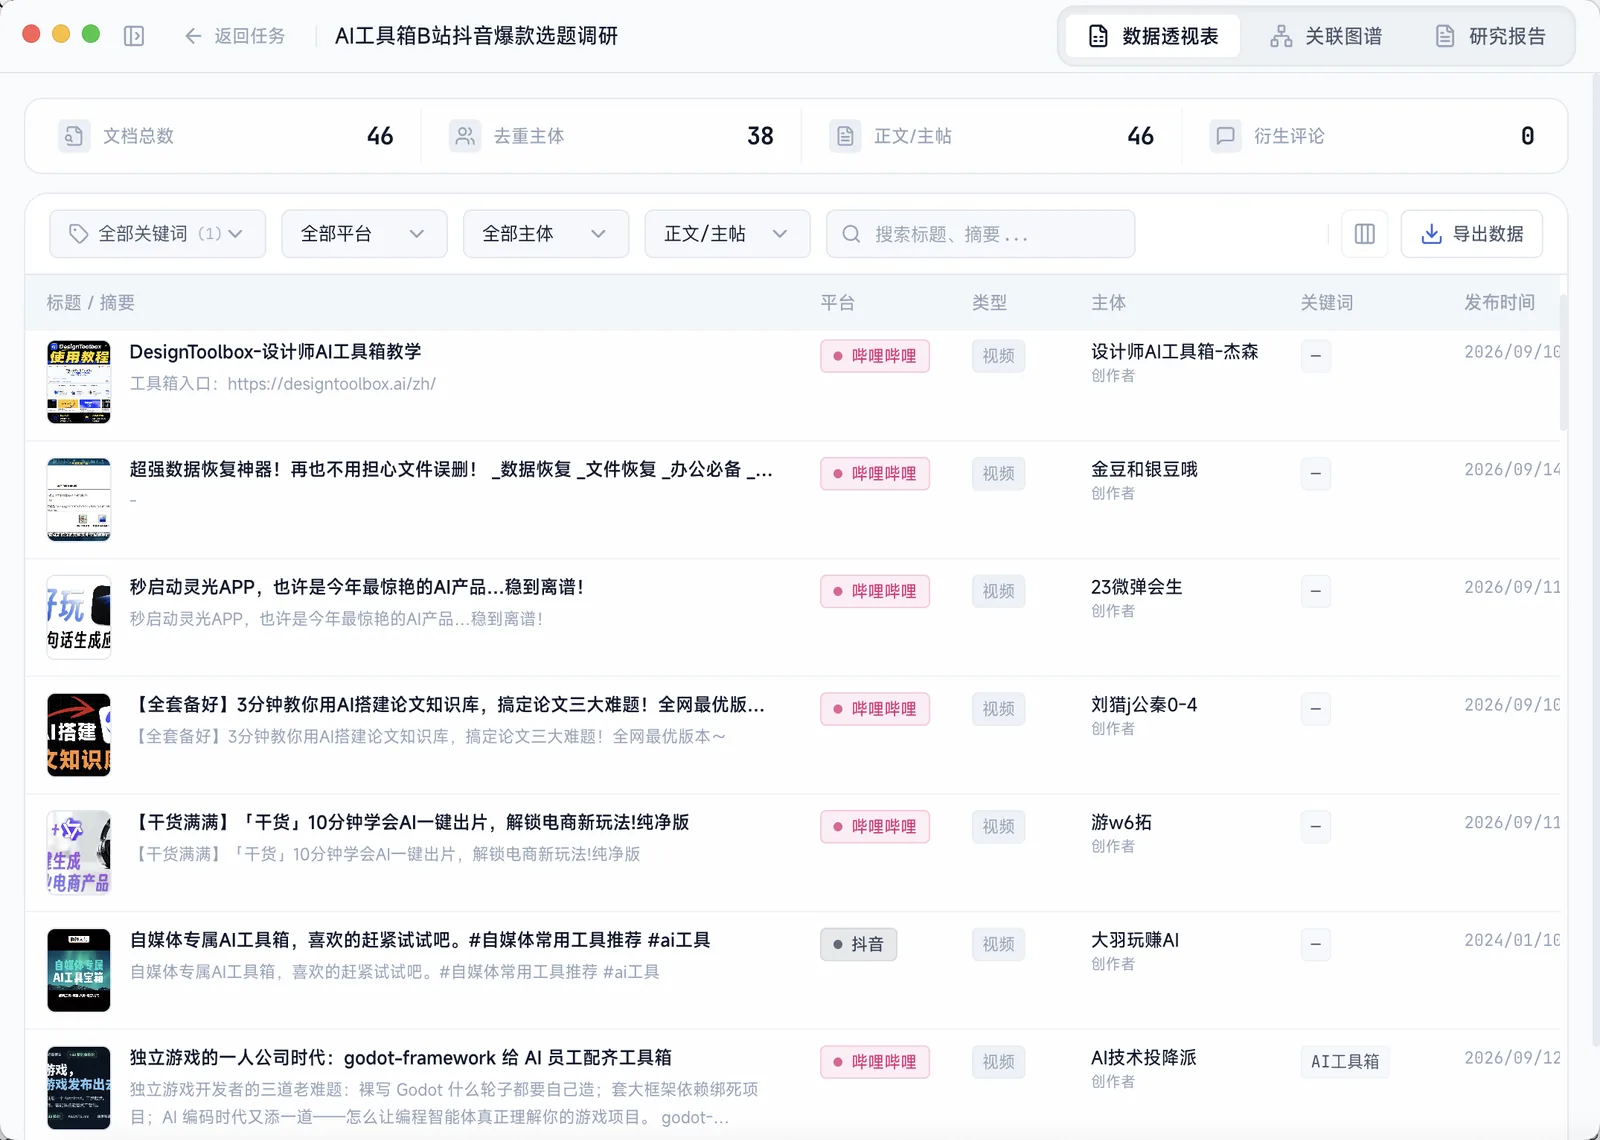1600x1140 pixels.
Task: Click the download icon in 导出数据
Action: [1432, 234]
